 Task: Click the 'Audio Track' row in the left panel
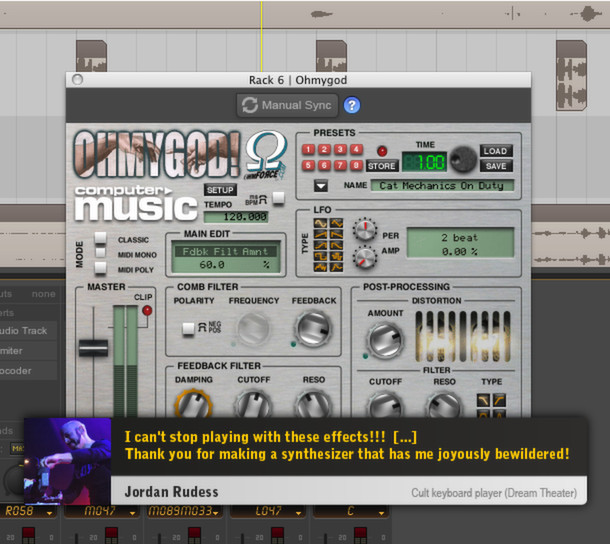point(28,331)
